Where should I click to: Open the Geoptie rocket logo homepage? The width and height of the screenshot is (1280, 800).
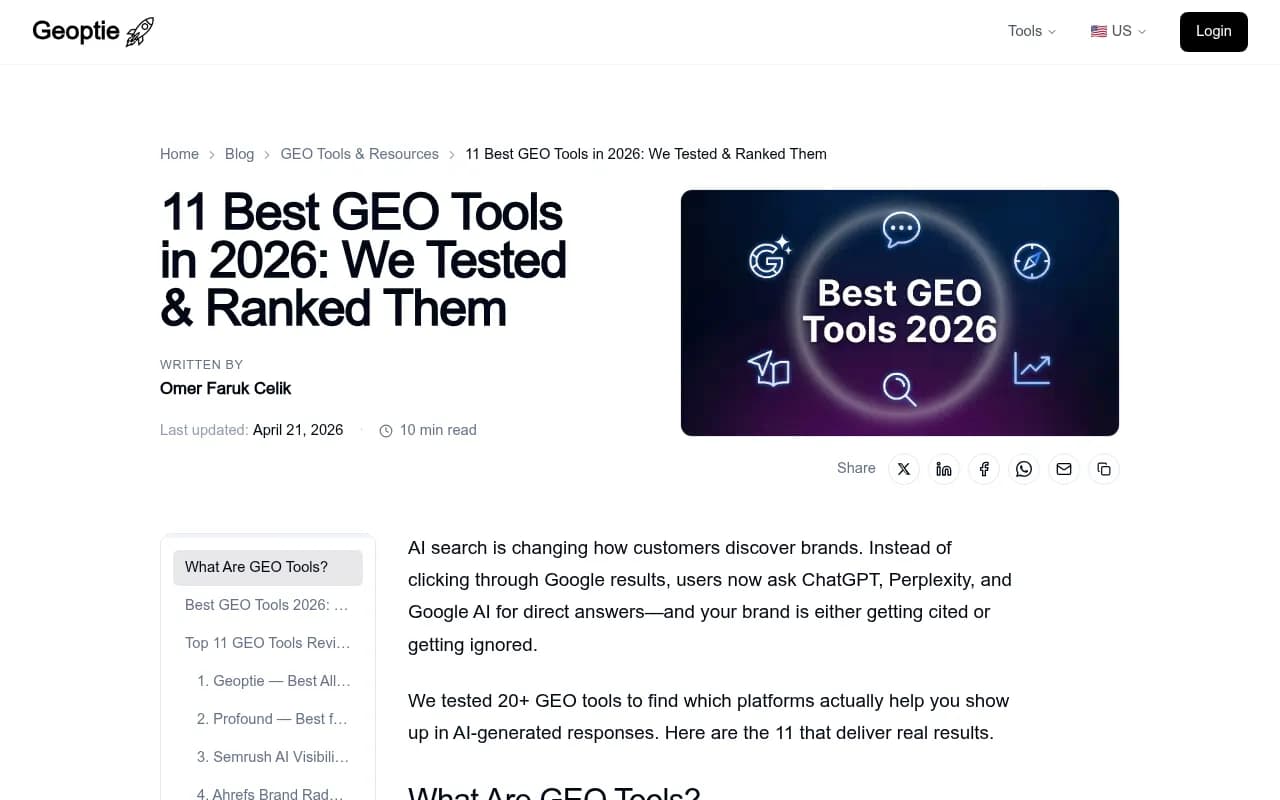point(93,31)
